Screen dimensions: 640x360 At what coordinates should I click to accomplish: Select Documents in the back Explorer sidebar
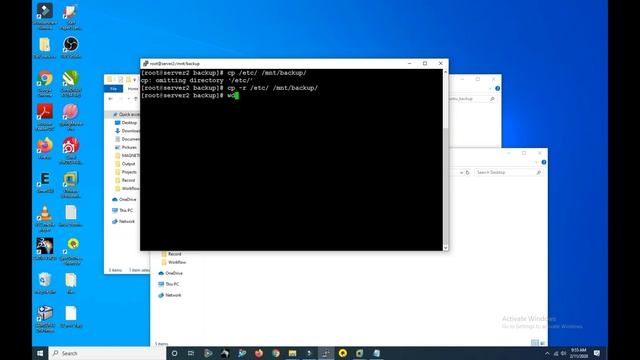[x=127, y=139]
